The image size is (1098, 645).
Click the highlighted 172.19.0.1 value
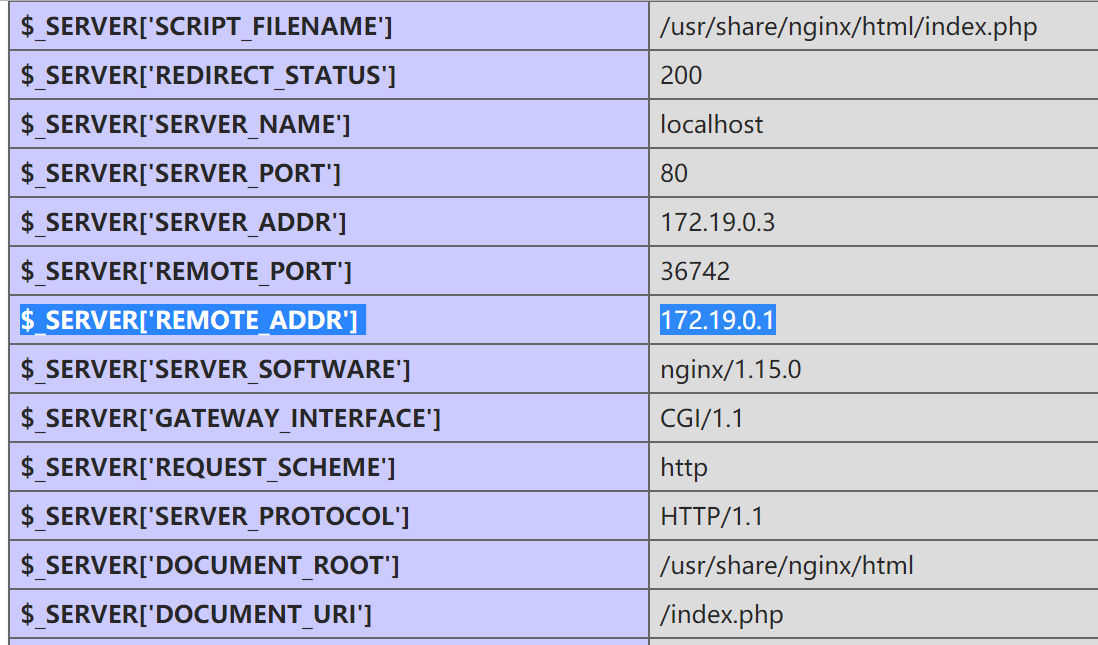pos(718,320)
